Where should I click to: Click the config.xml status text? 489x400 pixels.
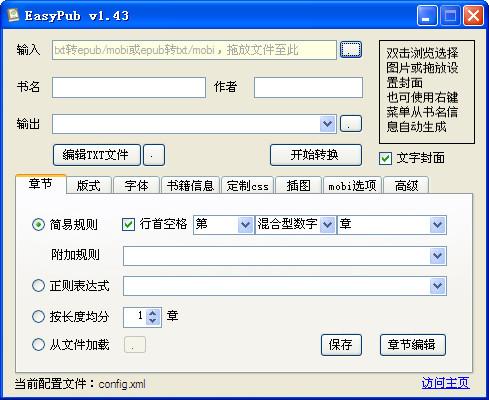[x=122, y=384]
